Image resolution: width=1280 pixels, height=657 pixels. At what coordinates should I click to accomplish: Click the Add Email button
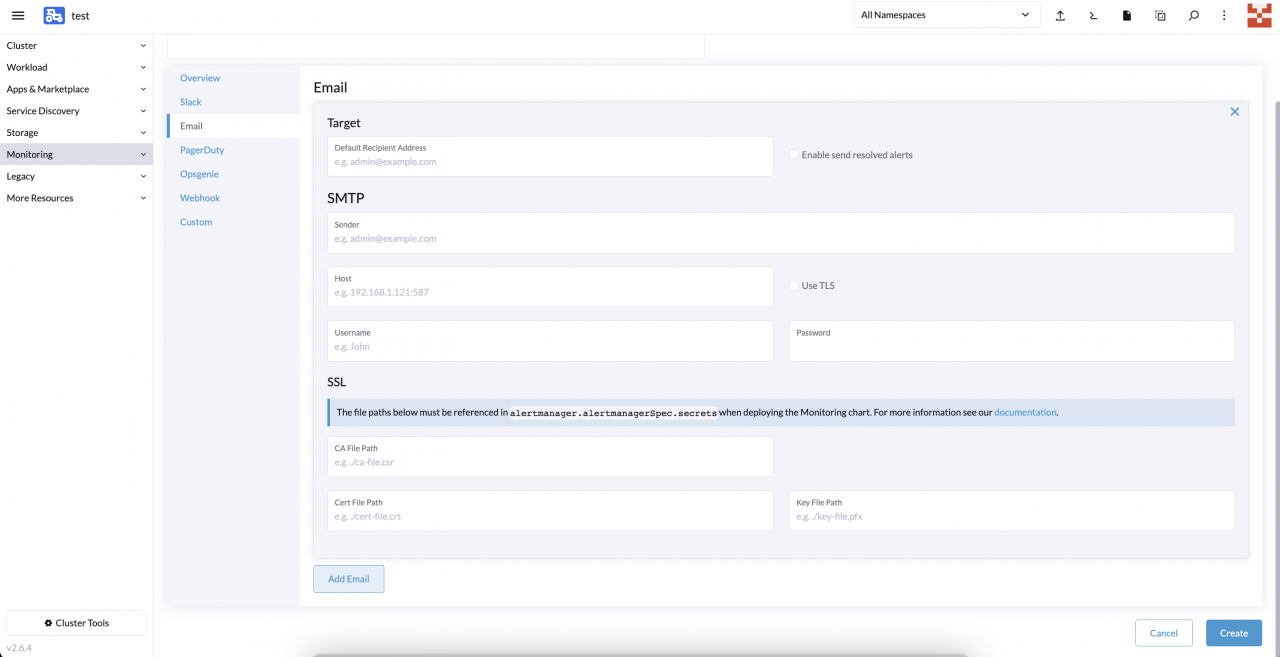348,579
